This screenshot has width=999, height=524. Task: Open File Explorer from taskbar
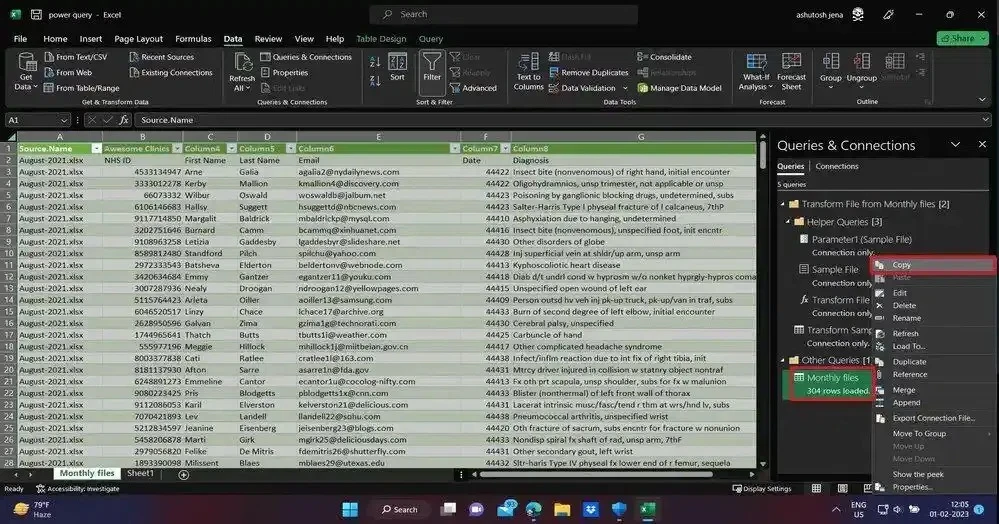[562, 509]
